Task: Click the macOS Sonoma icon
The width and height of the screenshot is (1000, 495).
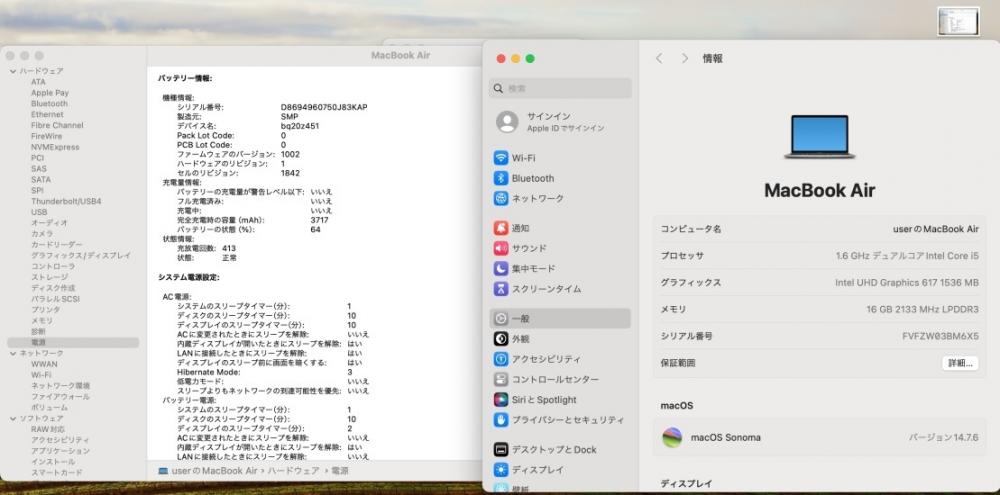Action: click(672, 438)
